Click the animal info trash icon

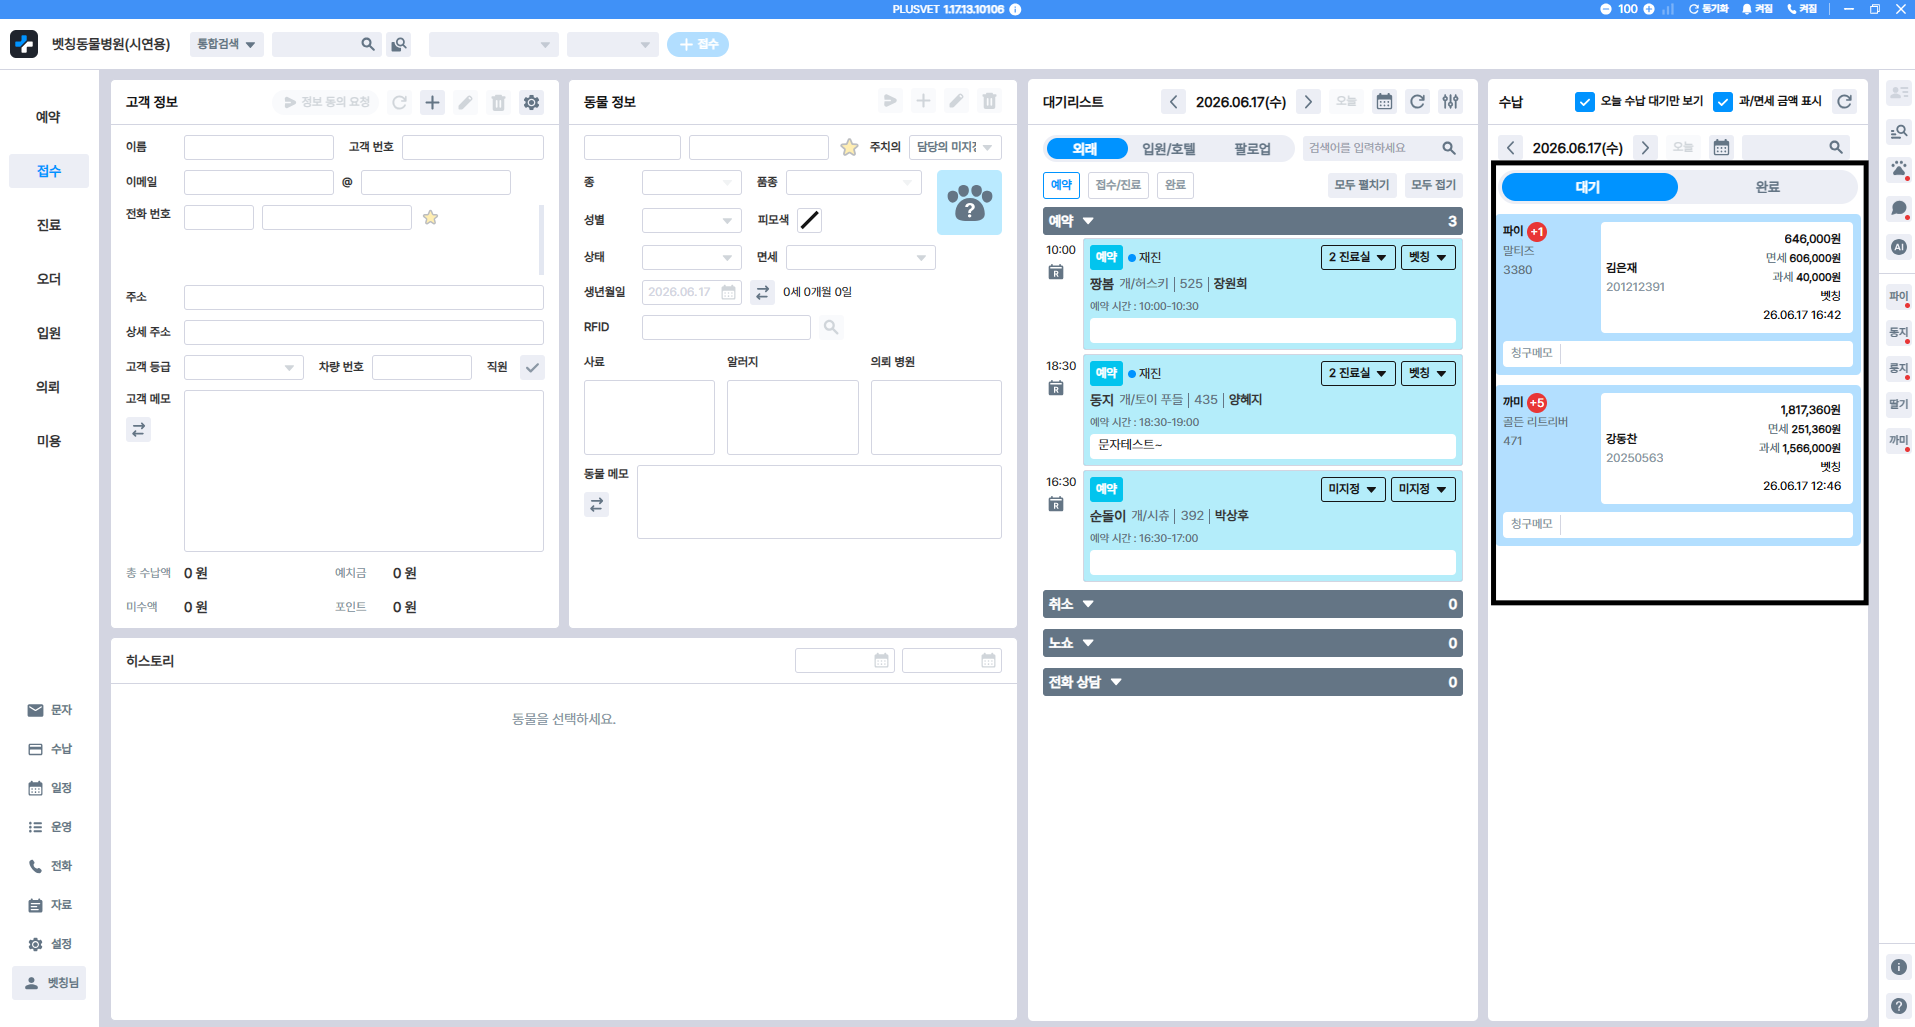pyautogui.click(x=989, y=101)
